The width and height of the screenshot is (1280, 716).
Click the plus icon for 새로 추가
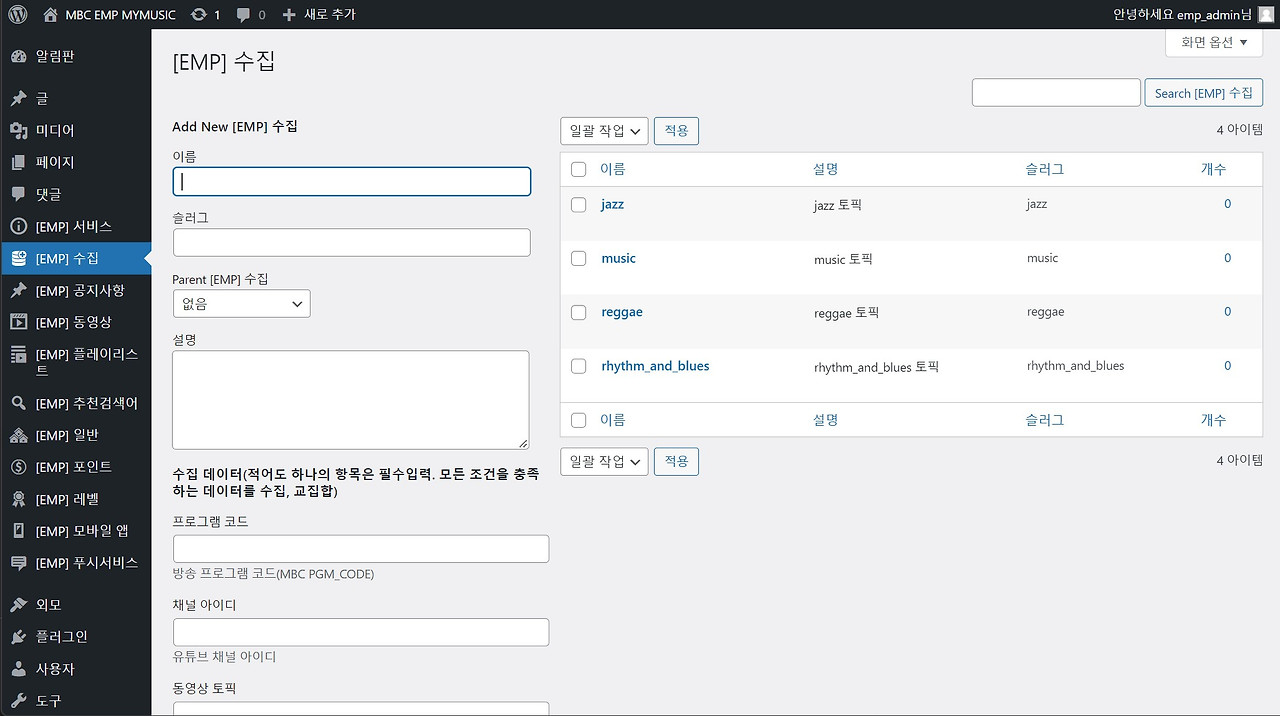tap(289, 15)
